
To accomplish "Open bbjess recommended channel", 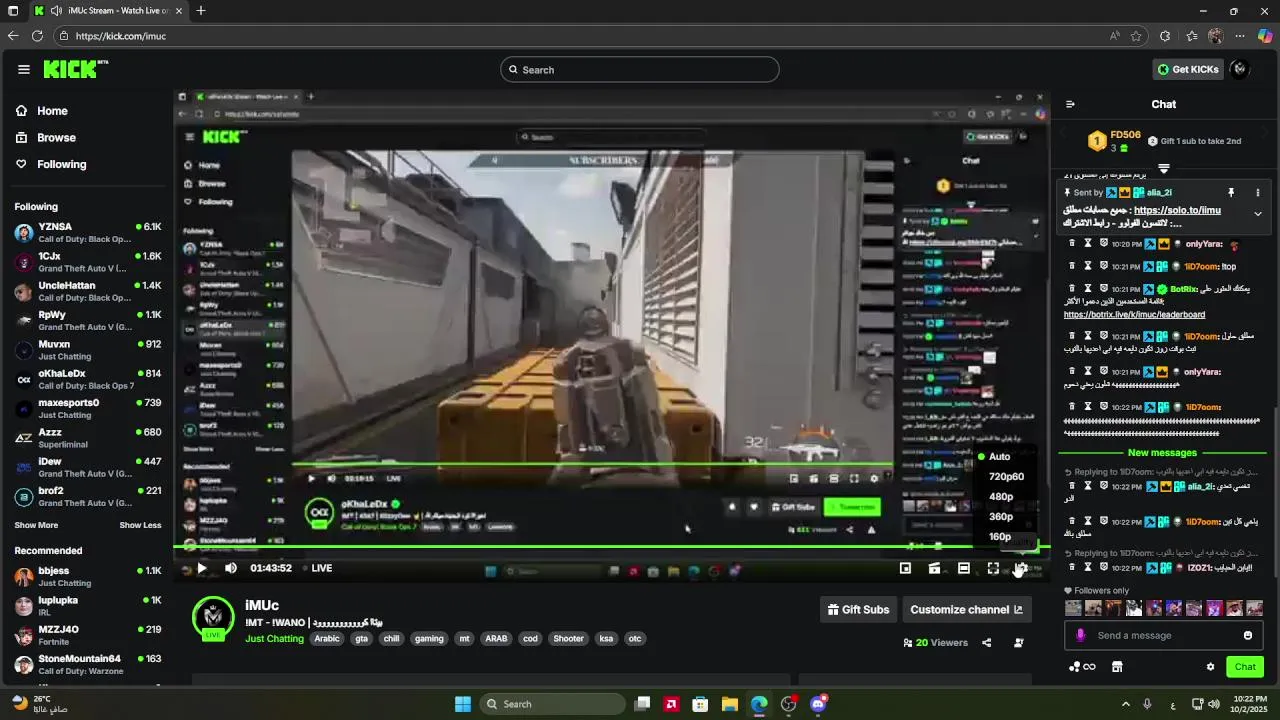I will coord(87,577).
